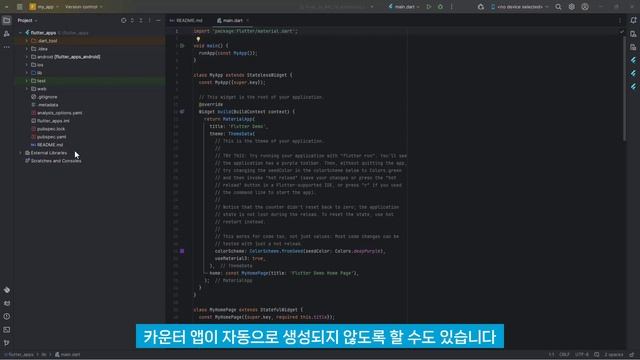The image size is (640, 360).
Task: Select the .metadata file
Action: (44, 105)
